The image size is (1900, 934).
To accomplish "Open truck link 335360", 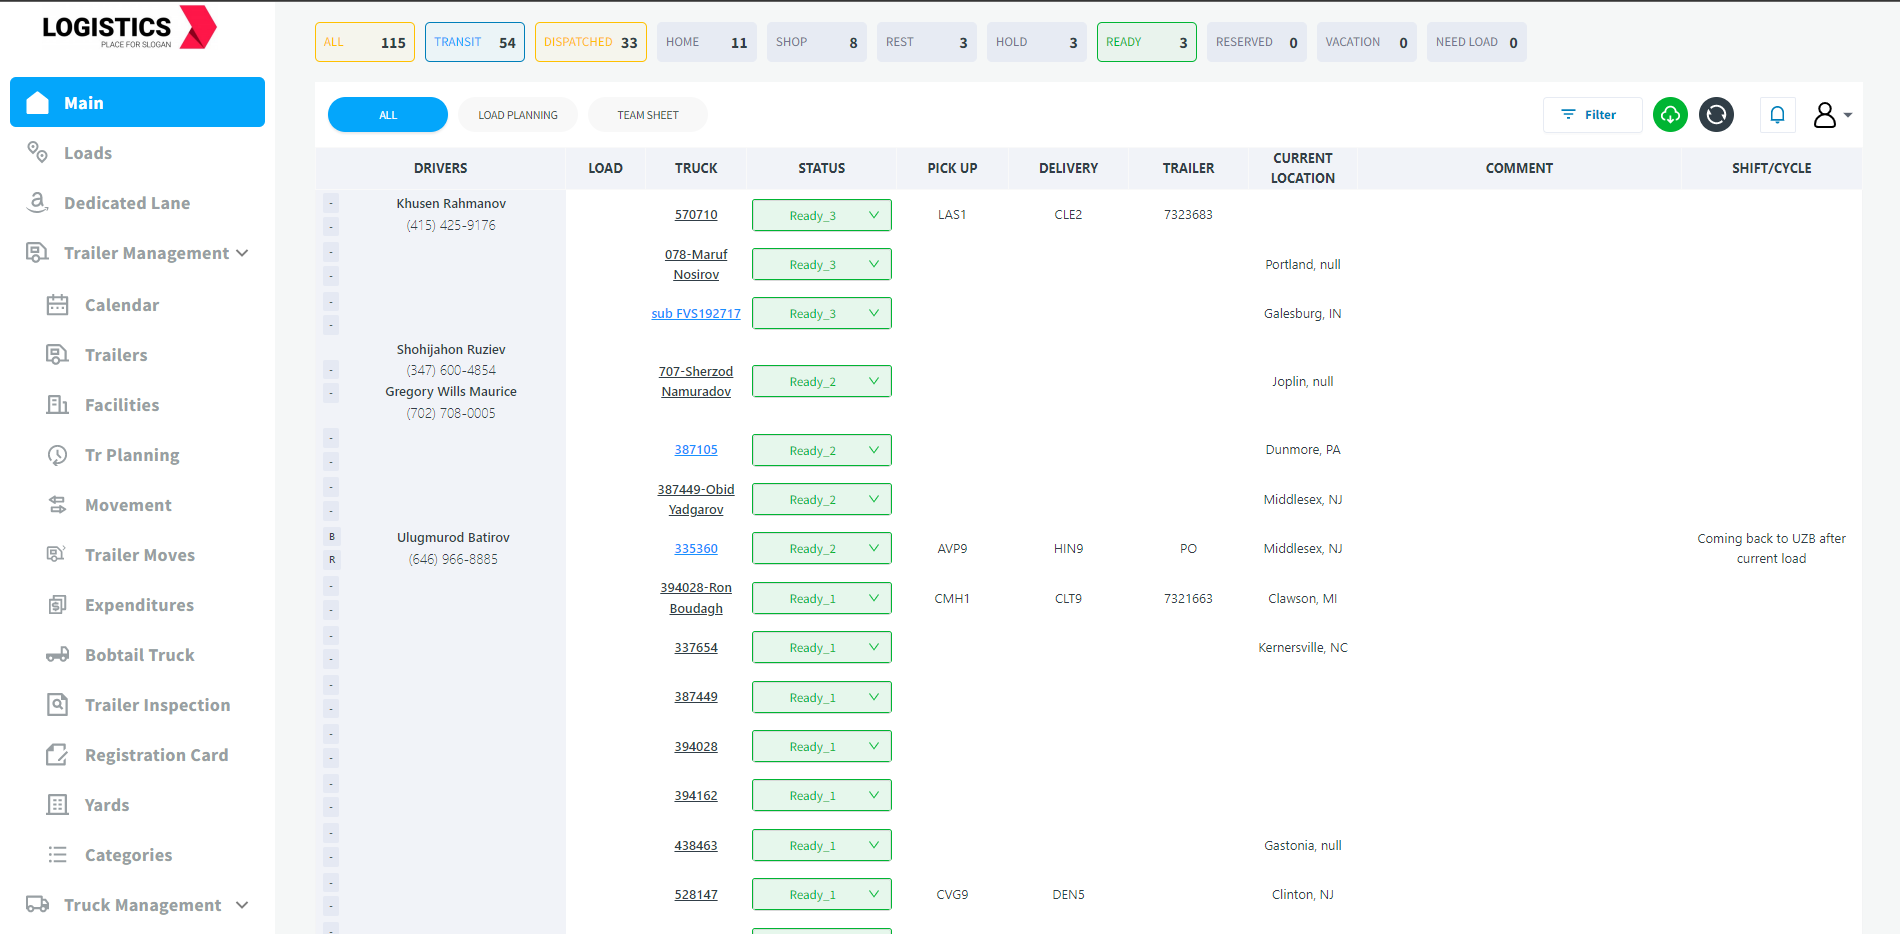I will coord(696,548).
